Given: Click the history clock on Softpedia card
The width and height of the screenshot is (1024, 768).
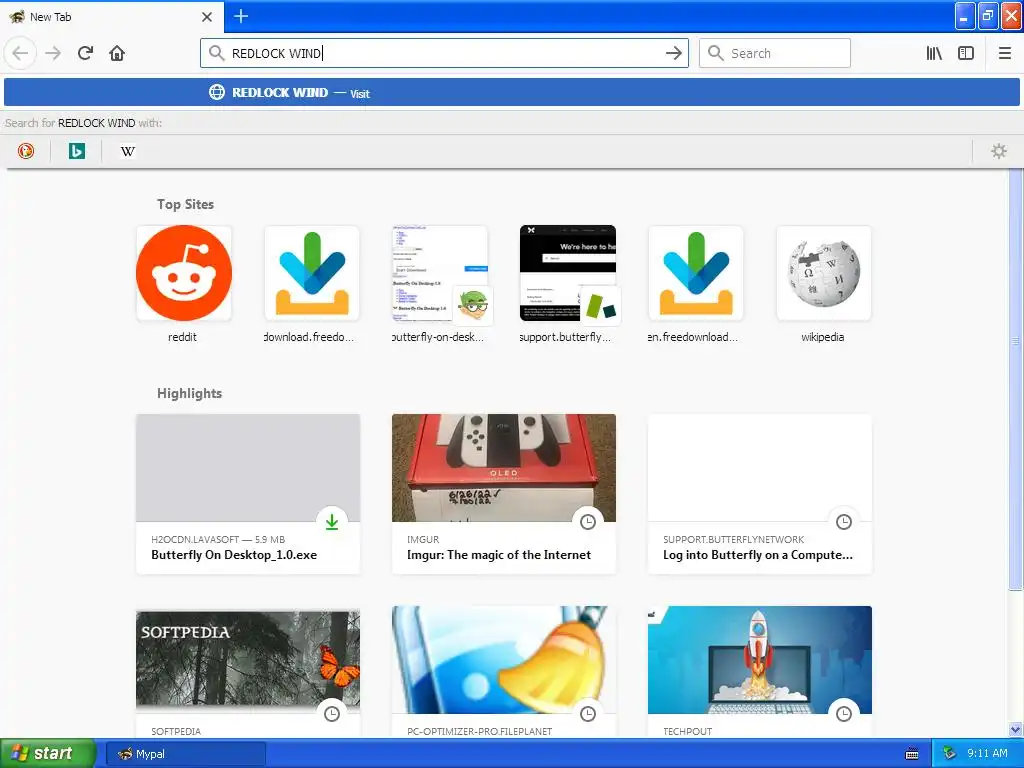Looking at the screenshot, I should (x=332, y=713).
